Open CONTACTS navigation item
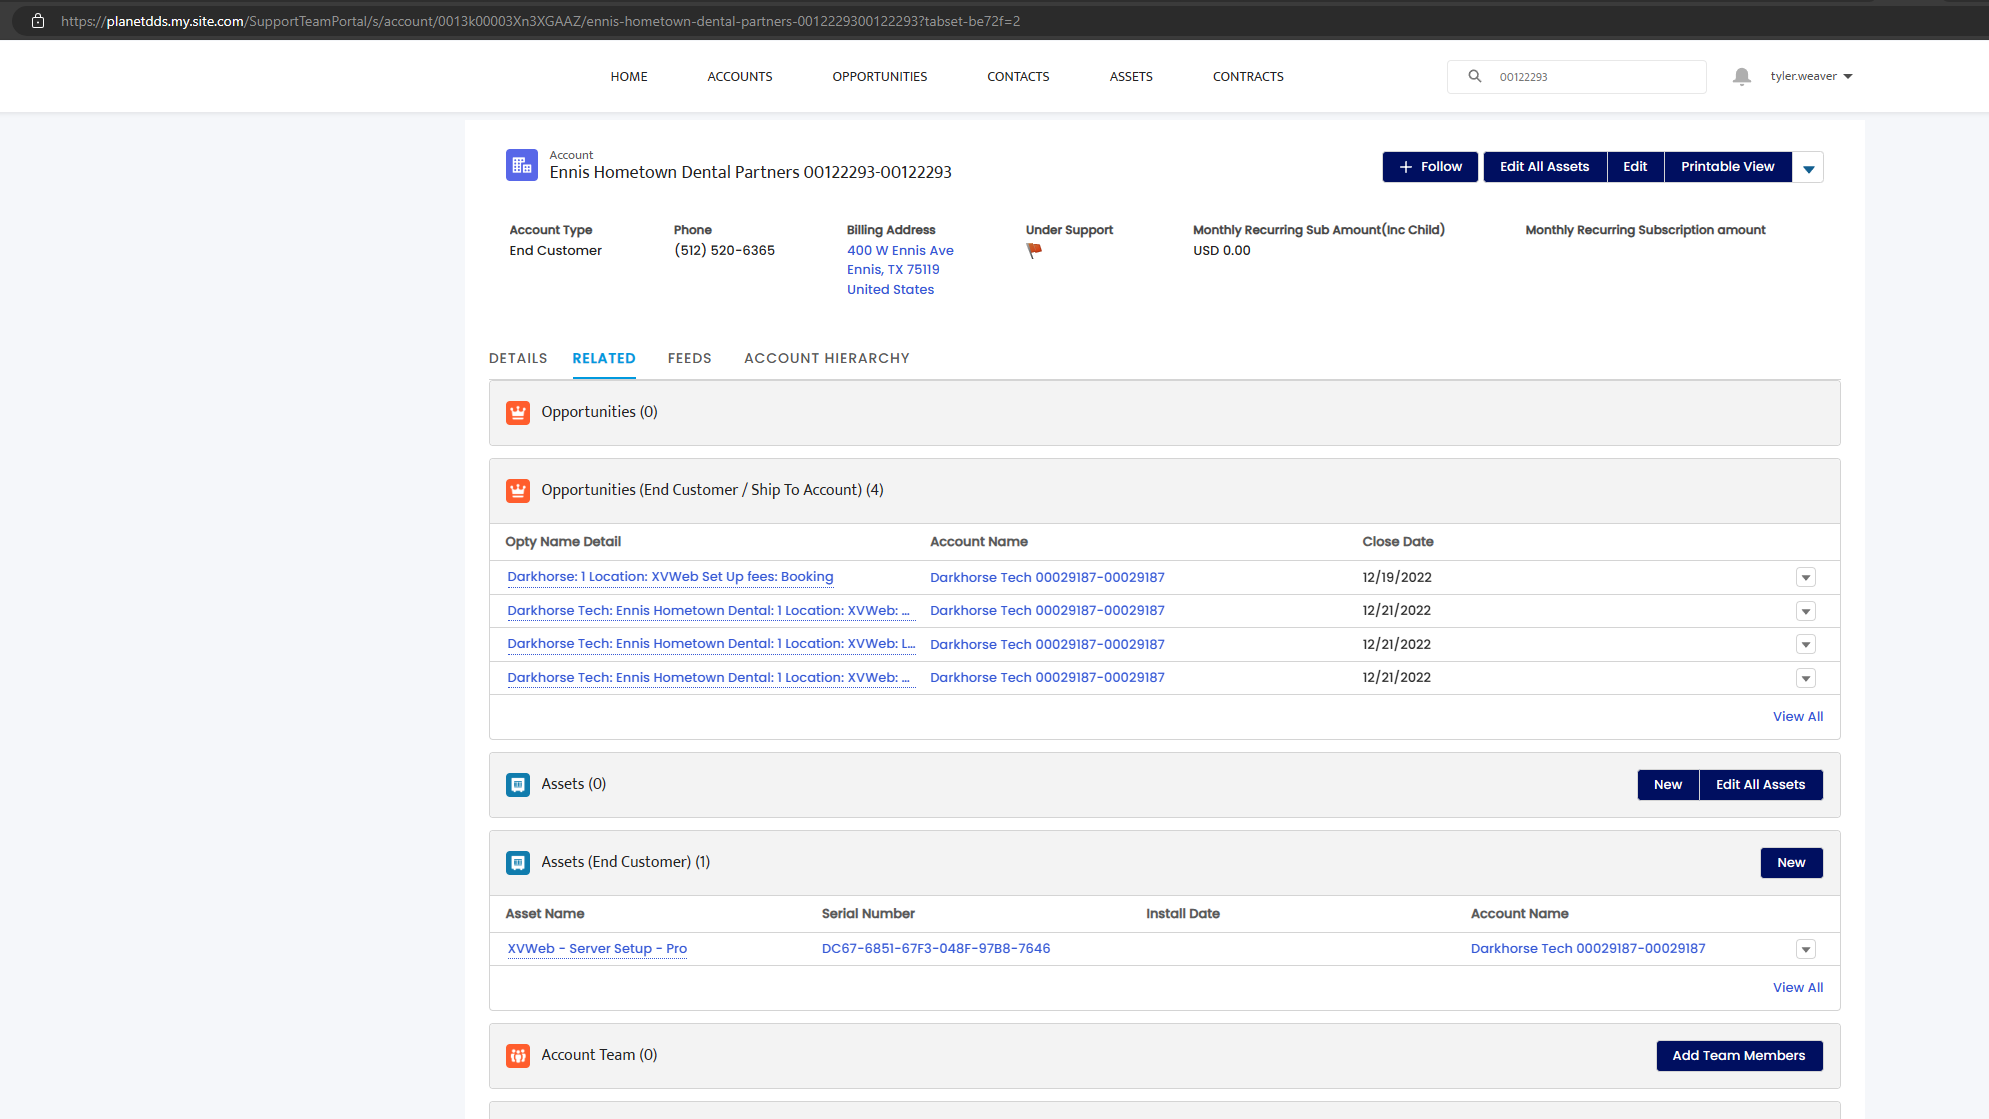The image size is (1989, 1119). 1018,77
